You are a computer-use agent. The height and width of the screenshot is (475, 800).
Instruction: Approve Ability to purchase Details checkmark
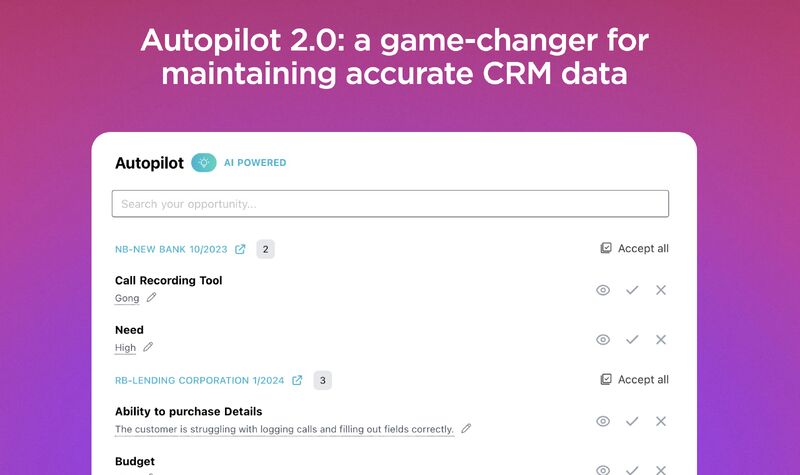[x=632, y=421]
